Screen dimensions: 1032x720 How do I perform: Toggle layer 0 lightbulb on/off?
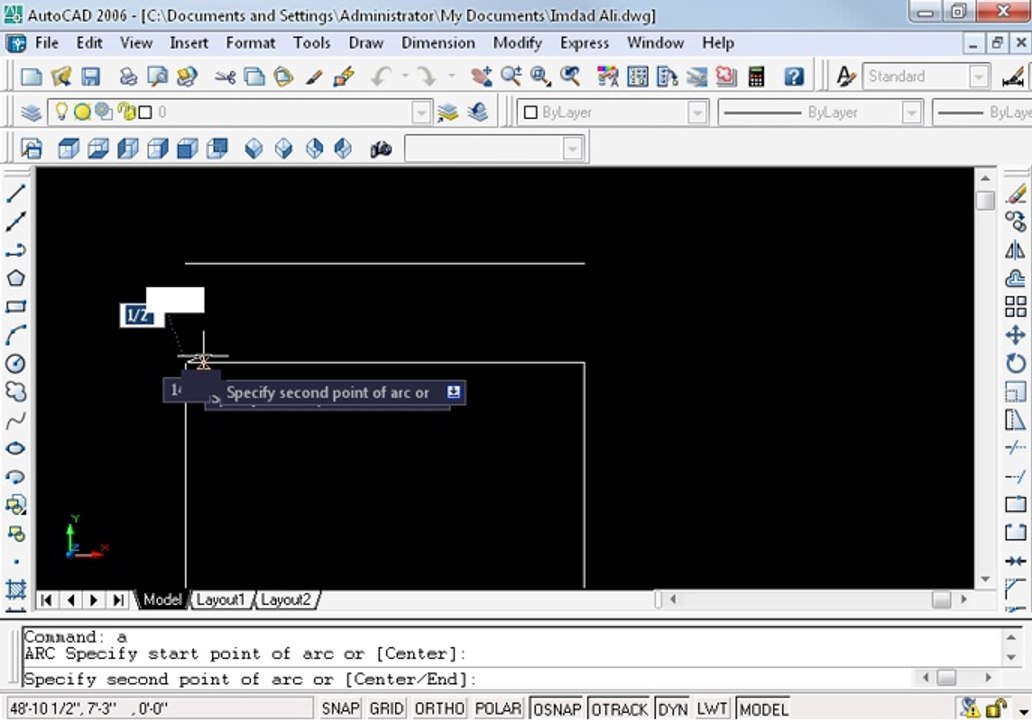click(x=61, y=111)
